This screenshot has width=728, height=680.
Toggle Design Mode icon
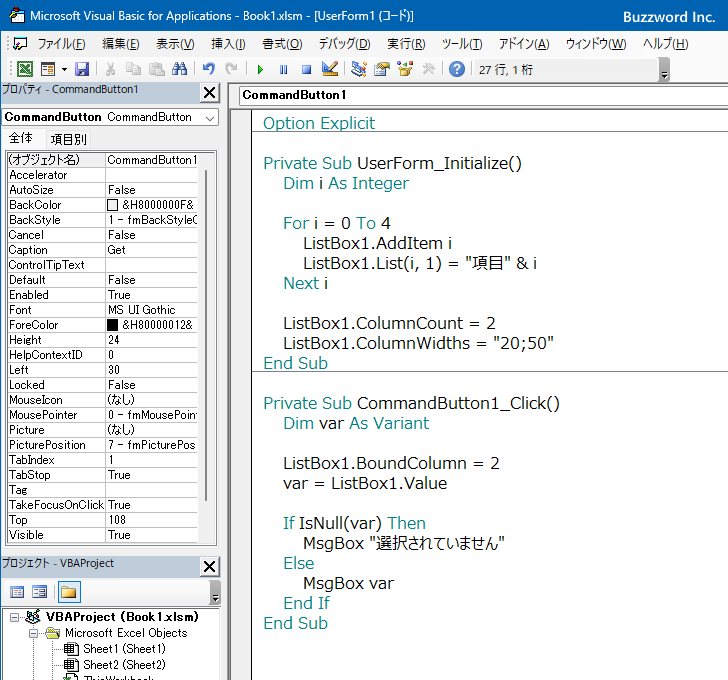(330, 69)
